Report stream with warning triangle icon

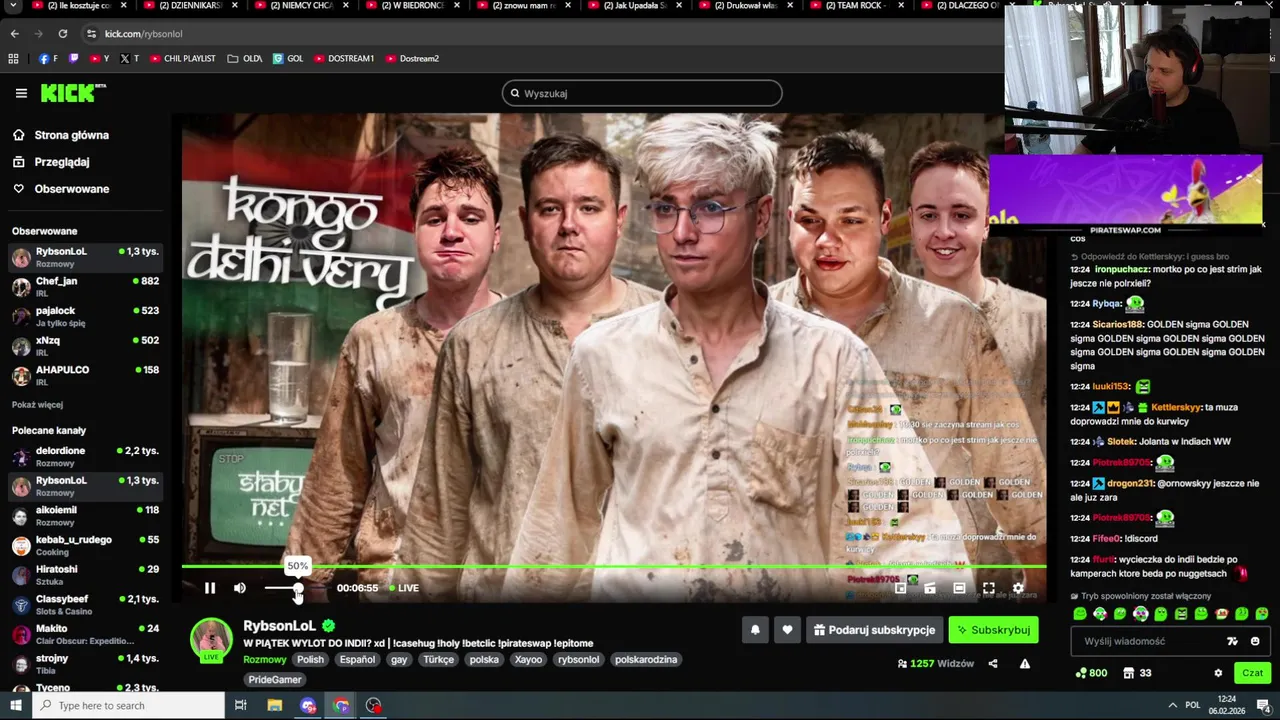click(1025, 663)
